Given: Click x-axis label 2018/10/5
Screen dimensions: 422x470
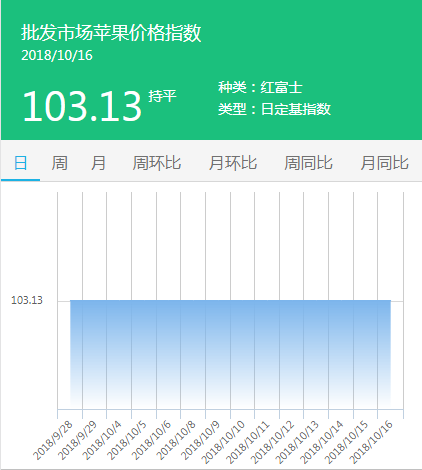Looking at the screenshot, I should coord(126,440).
